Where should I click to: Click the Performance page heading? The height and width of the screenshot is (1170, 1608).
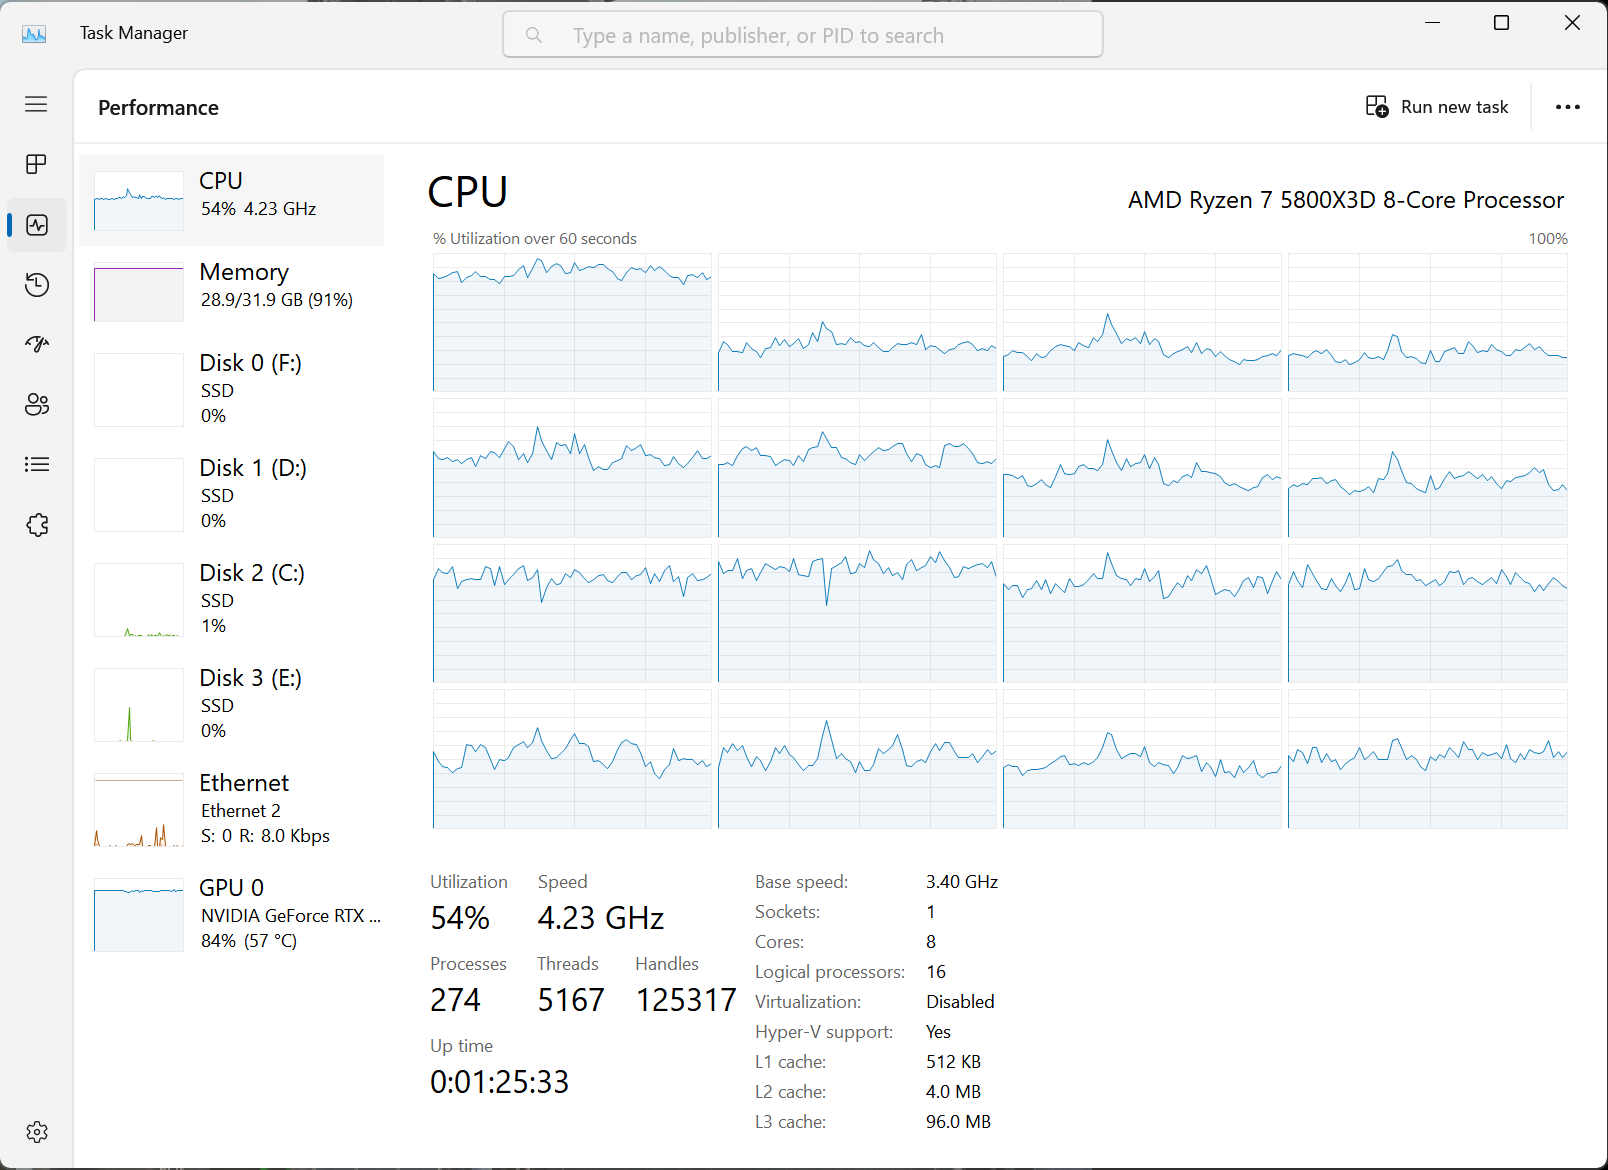158,108
